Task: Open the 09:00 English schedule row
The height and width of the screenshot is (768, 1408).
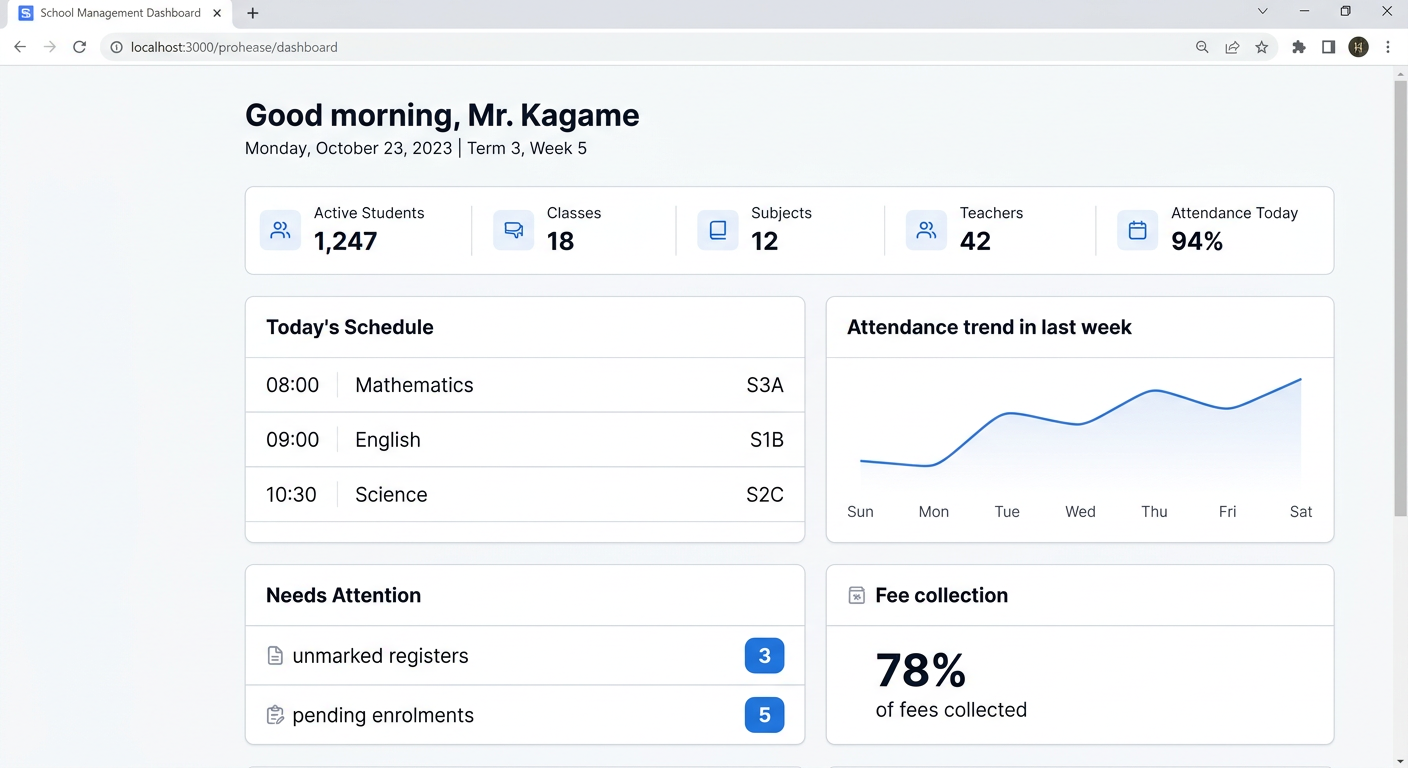Action: tap(525, 440)
